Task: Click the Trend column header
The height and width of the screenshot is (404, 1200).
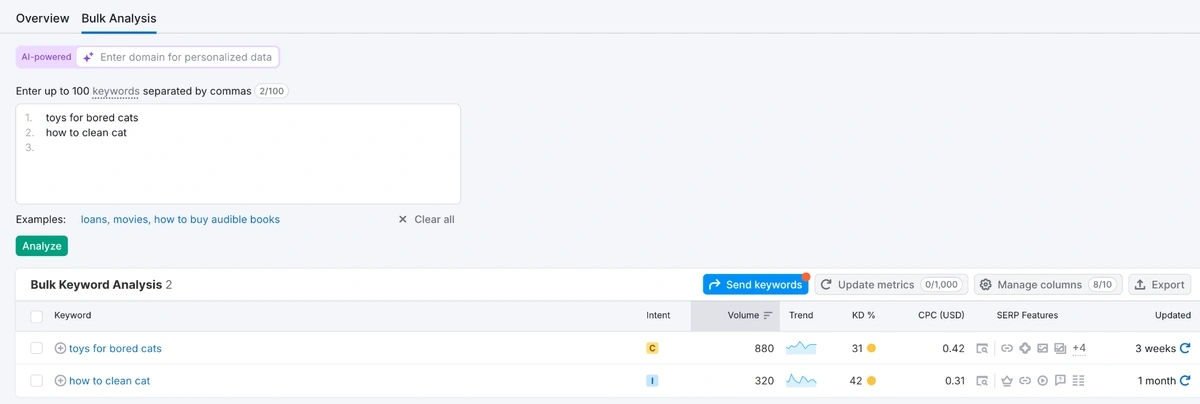Action: click(x=801, y=315)
